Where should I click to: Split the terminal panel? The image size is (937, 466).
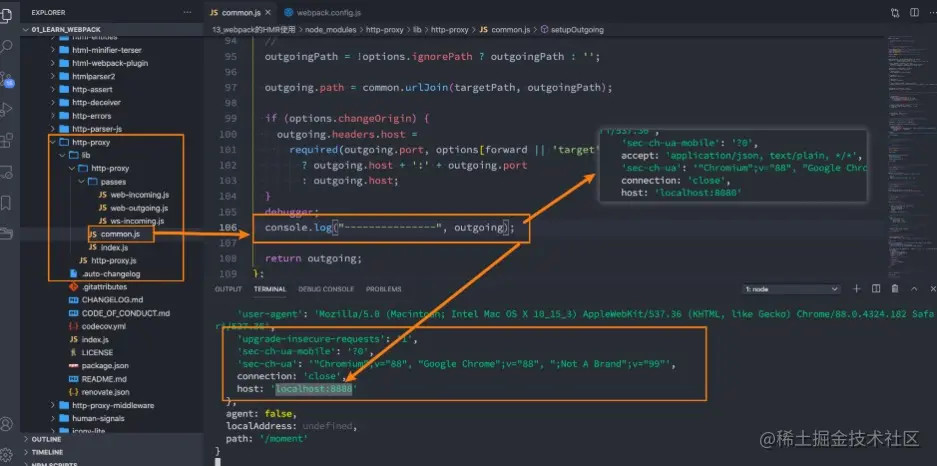[x=876, y=289]
